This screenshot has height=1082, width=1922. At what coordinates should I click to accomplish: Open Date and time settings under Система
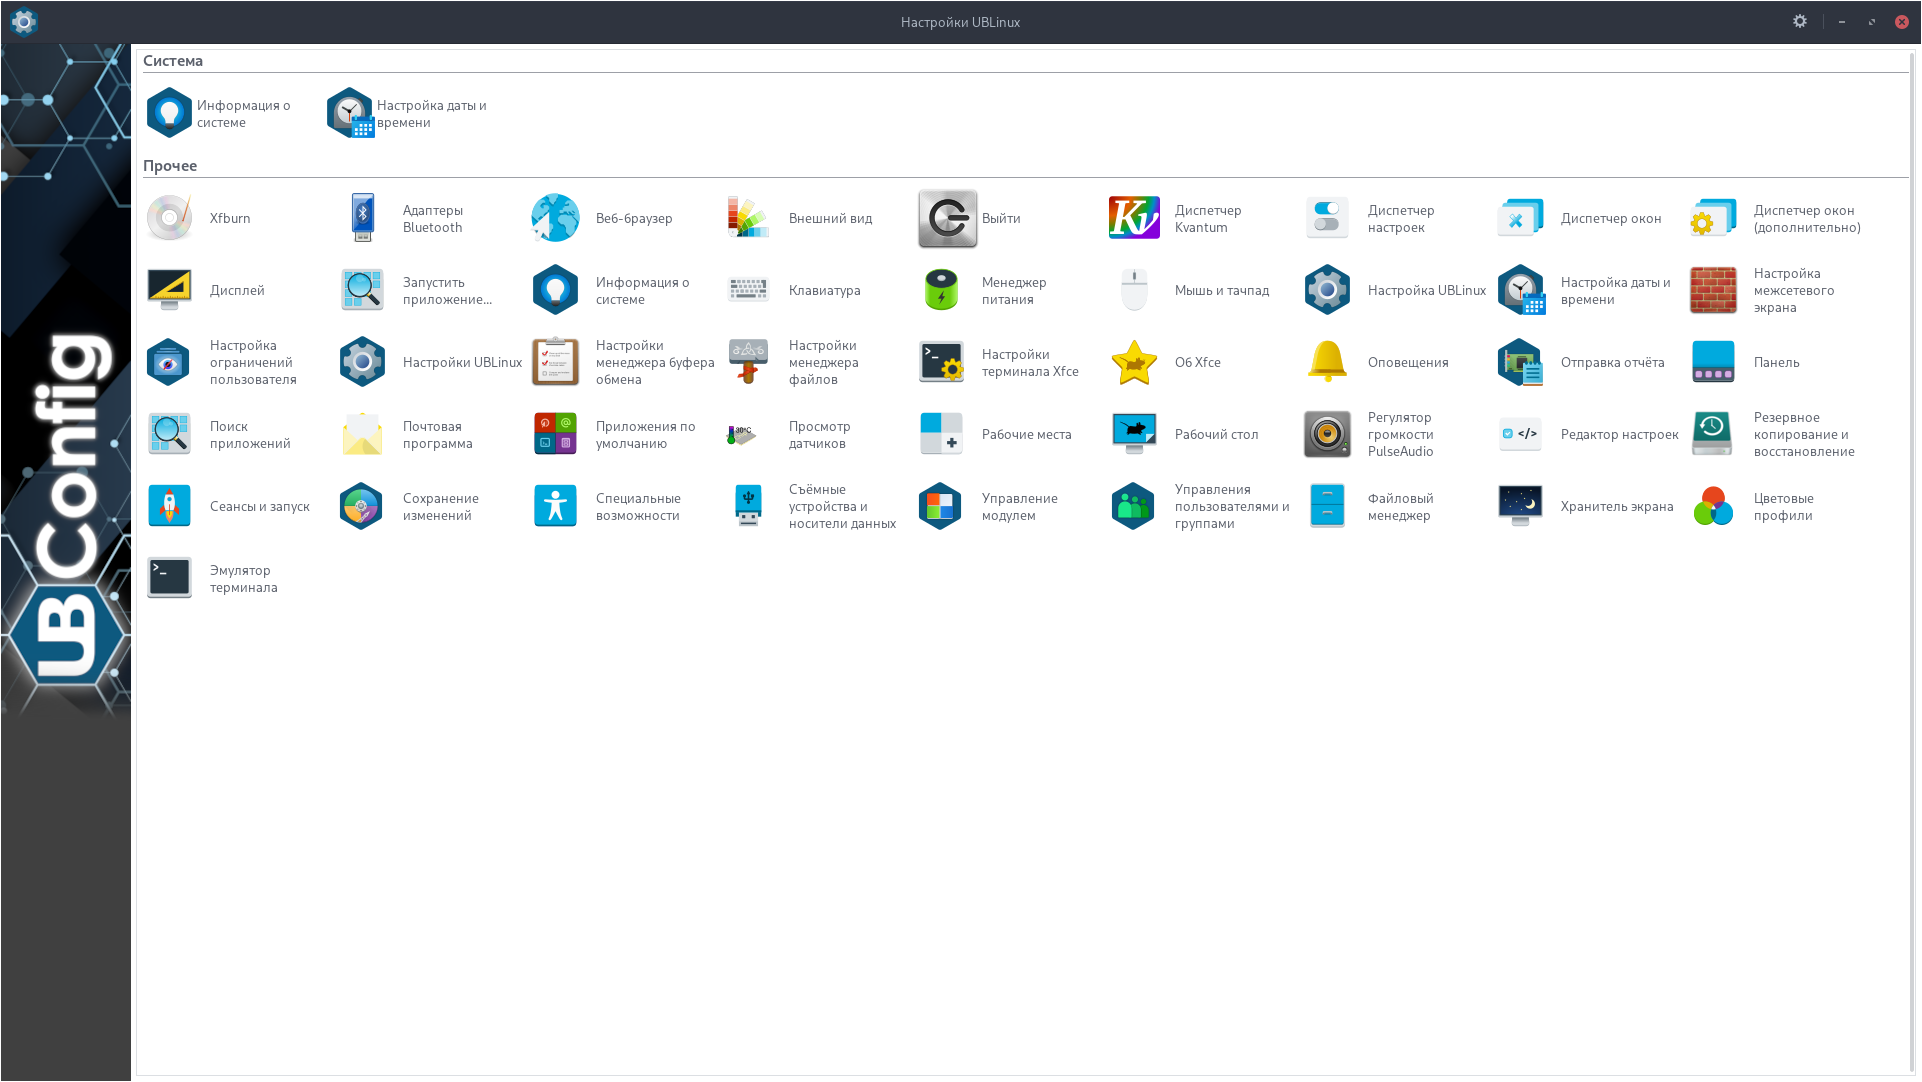(350, 113)
